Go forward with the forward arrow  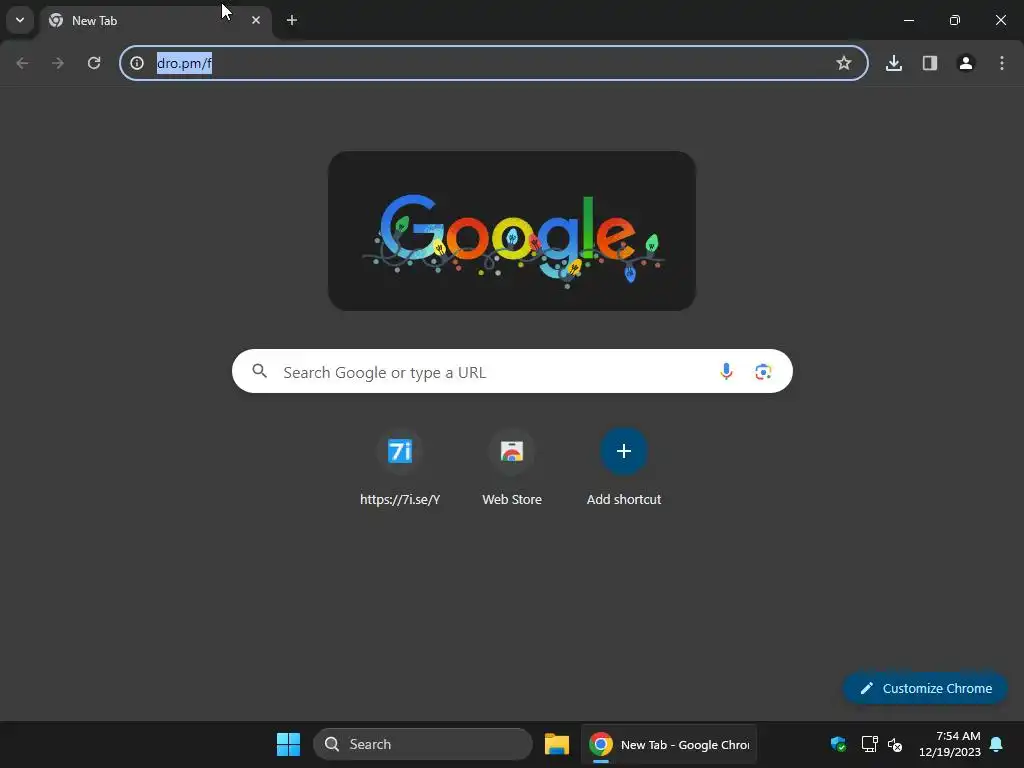(58, 63)
